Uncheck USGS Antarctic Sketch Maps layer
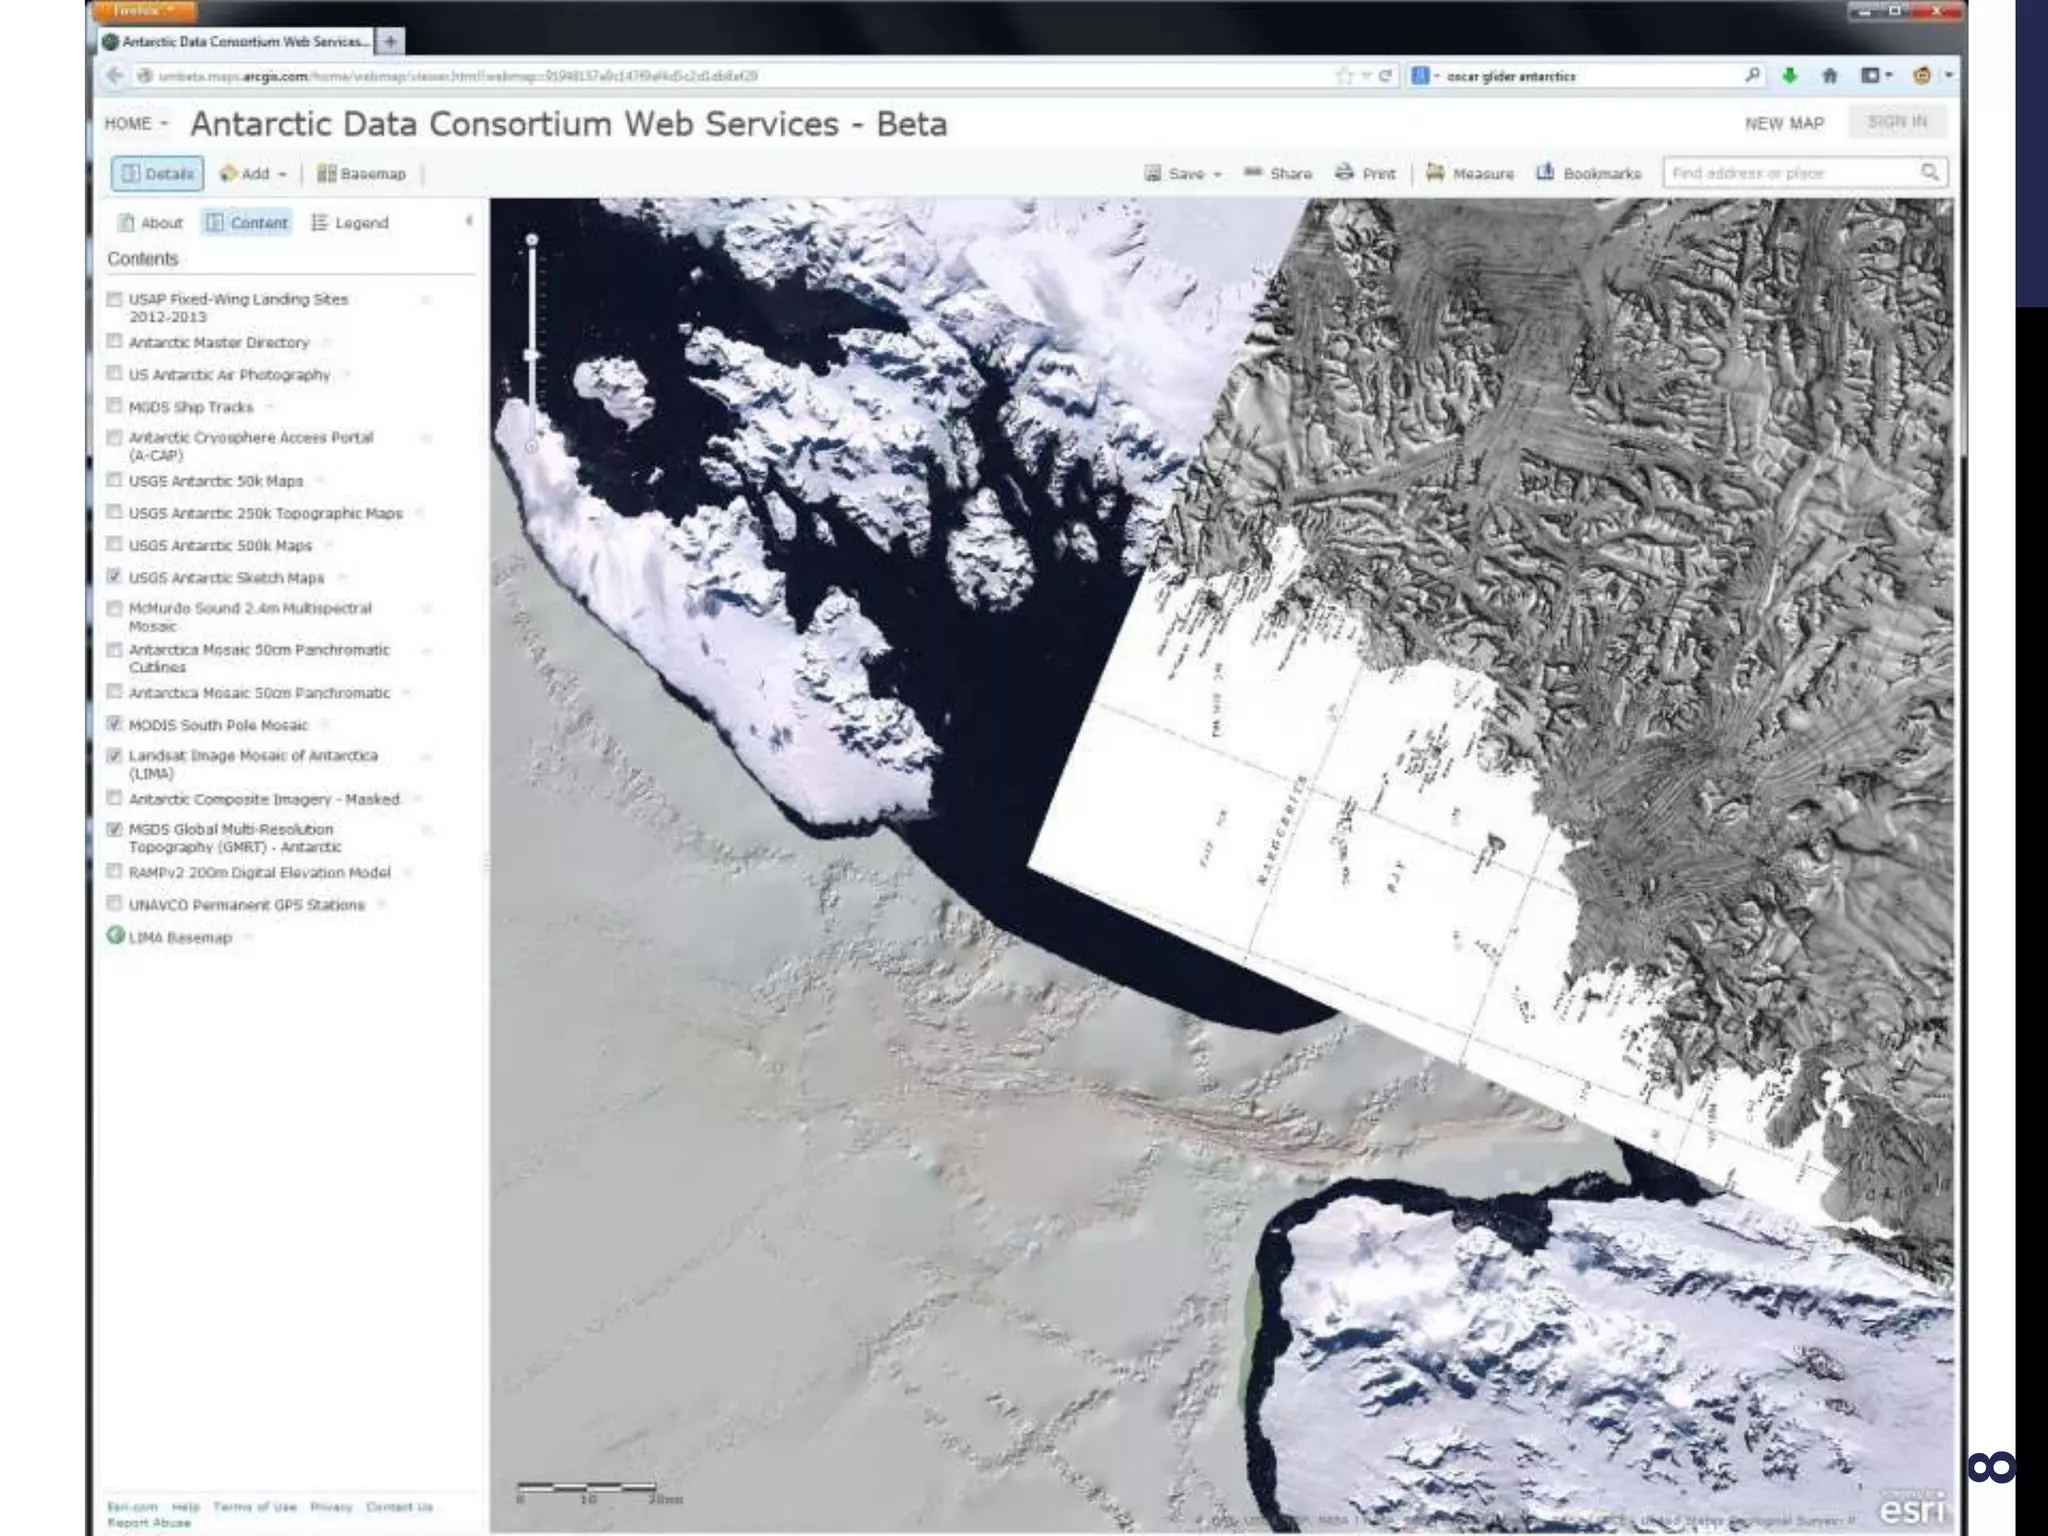This screenshot has width=2048, height=1536. (x=114, y=576)
